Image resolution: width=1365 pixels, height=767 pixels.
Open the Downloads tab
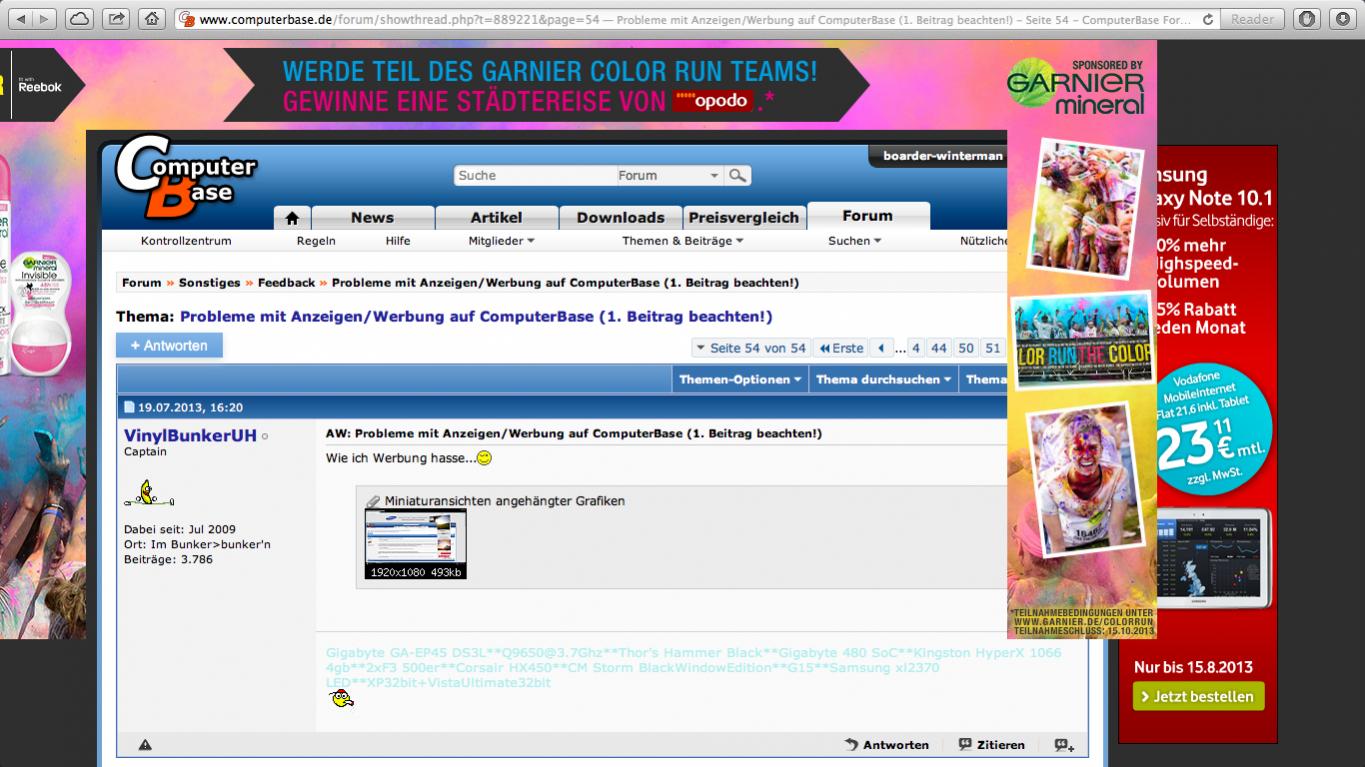point(620,217)
